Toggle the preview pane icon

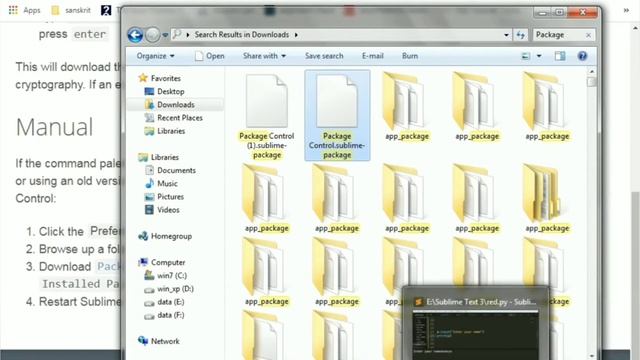[560, 56]
